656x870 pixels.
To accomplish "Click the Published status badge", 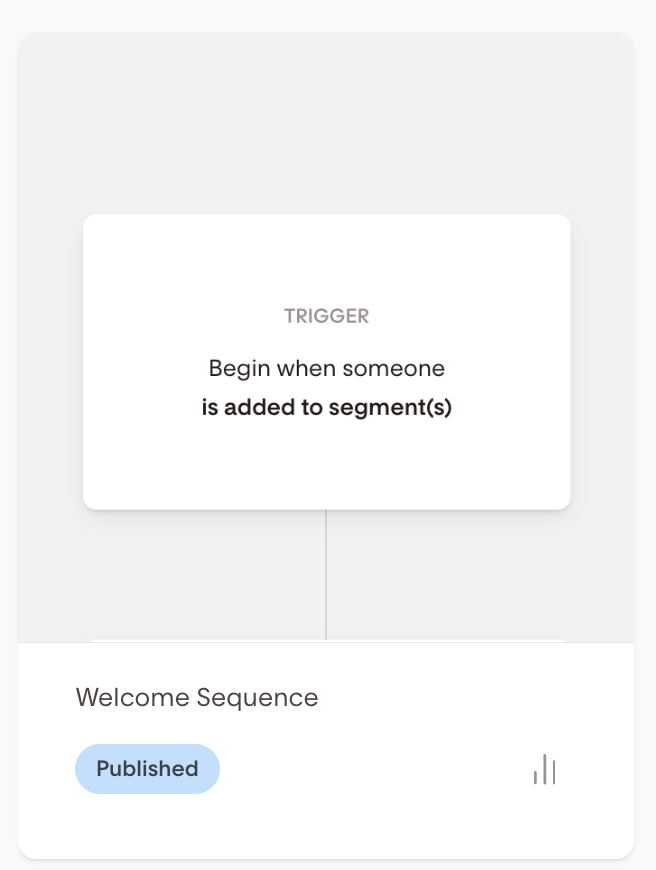I will [x=147, y=769].
